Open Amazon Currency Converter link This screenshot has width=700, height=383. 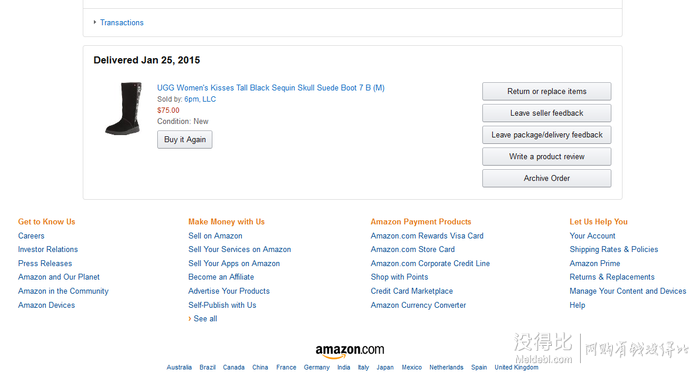click(x=418, y=305)
